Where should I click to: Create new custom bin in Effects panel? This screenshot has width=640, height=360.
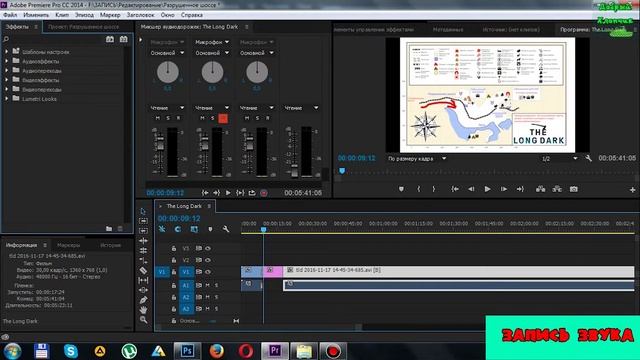pyautogui.click(x=109, y=229)
